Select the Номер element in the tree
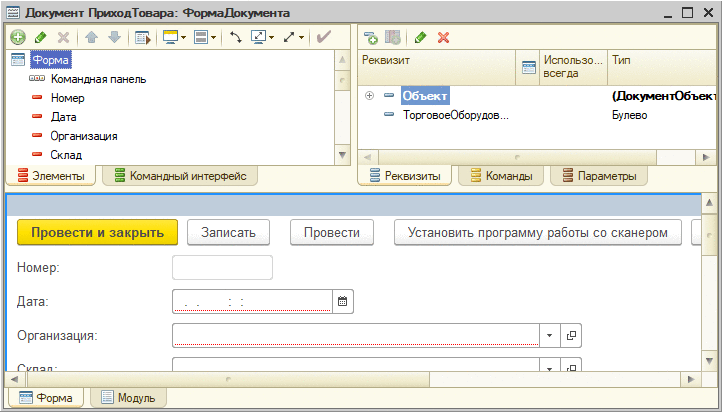 [67, 98]
